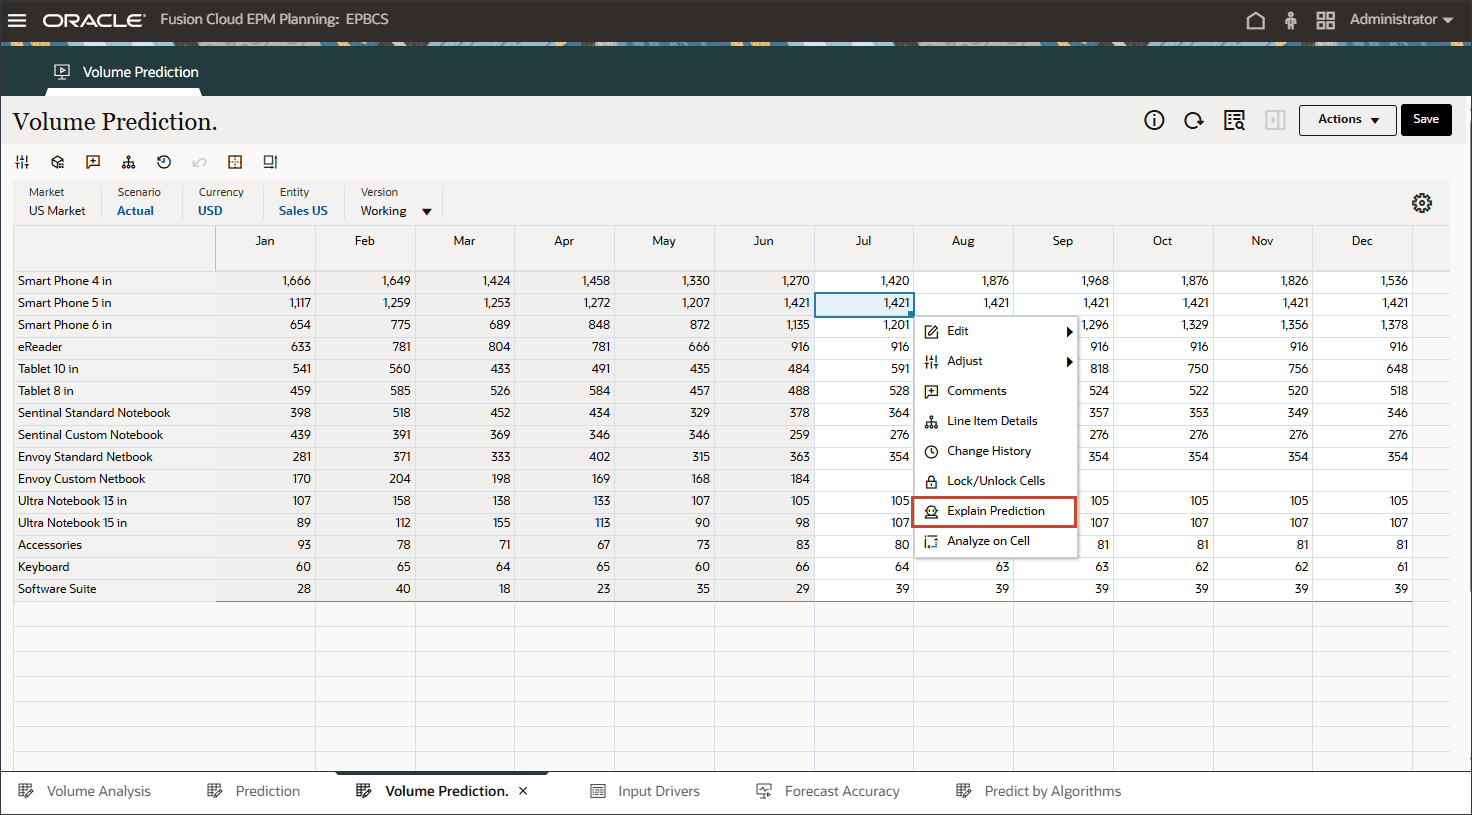Click the comments toolbar icon
This screenshot has height=815, width=1472.
point(93,162)
